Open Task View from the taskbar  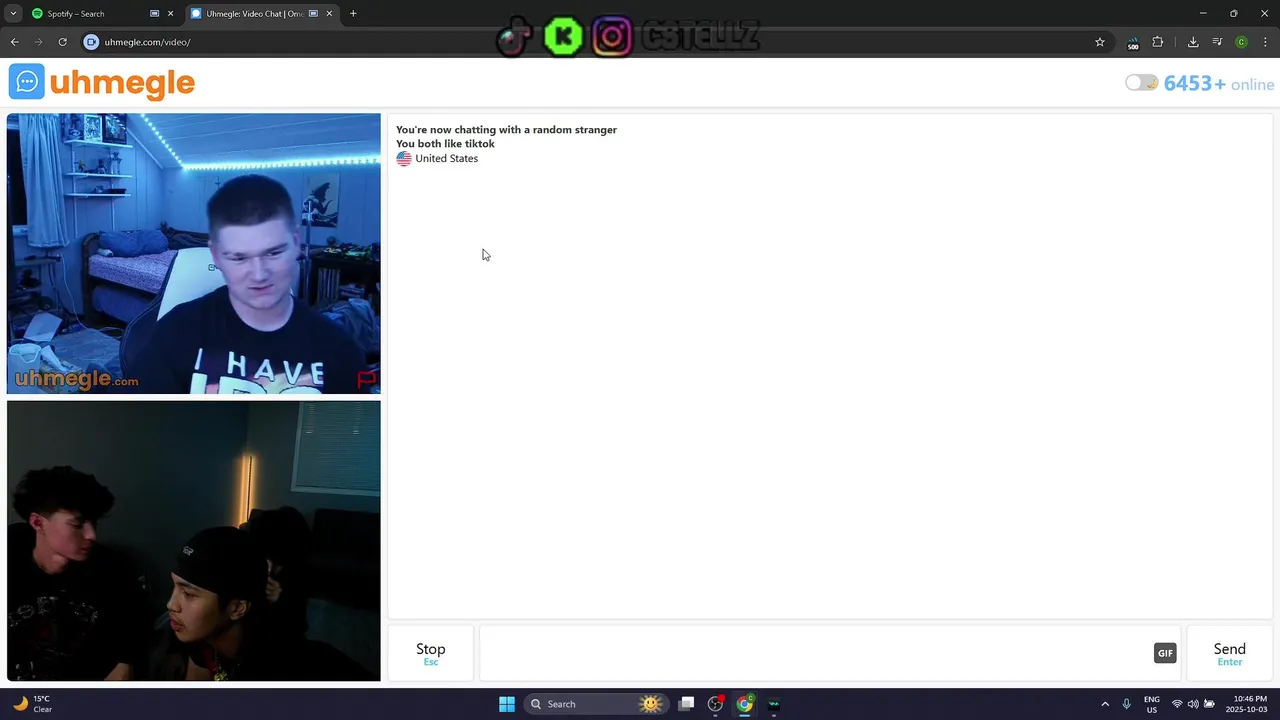pyautogui.click(x=686, y=704)
